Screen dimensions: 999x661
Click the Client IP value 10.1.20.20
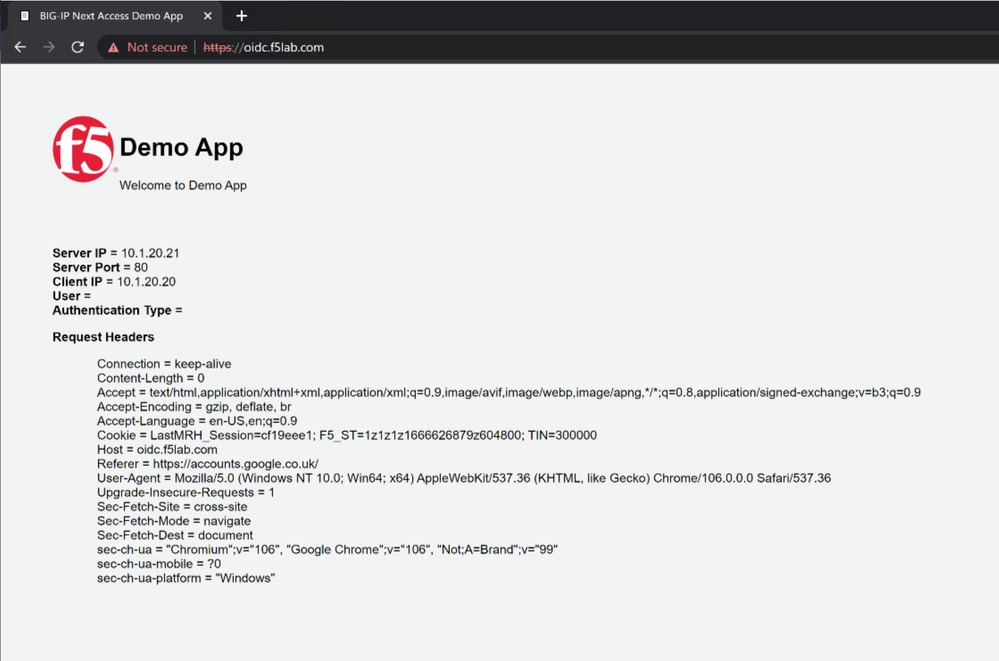pos(146,282)
